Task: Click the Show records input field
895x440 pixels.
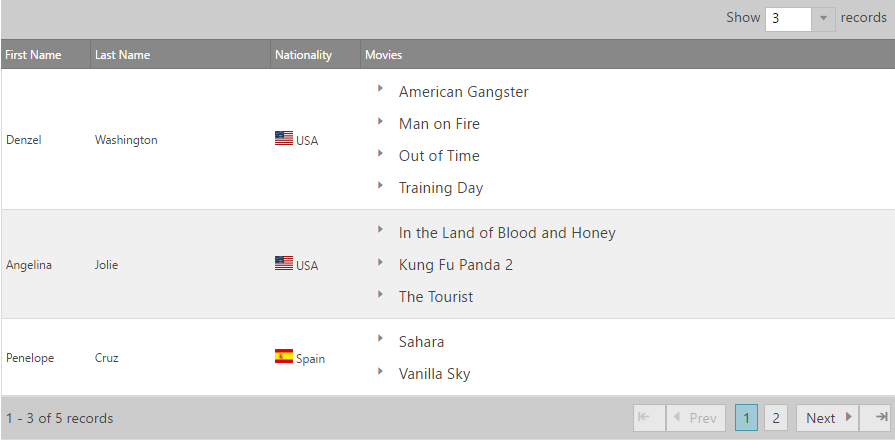Action: (x=788, y=18)
